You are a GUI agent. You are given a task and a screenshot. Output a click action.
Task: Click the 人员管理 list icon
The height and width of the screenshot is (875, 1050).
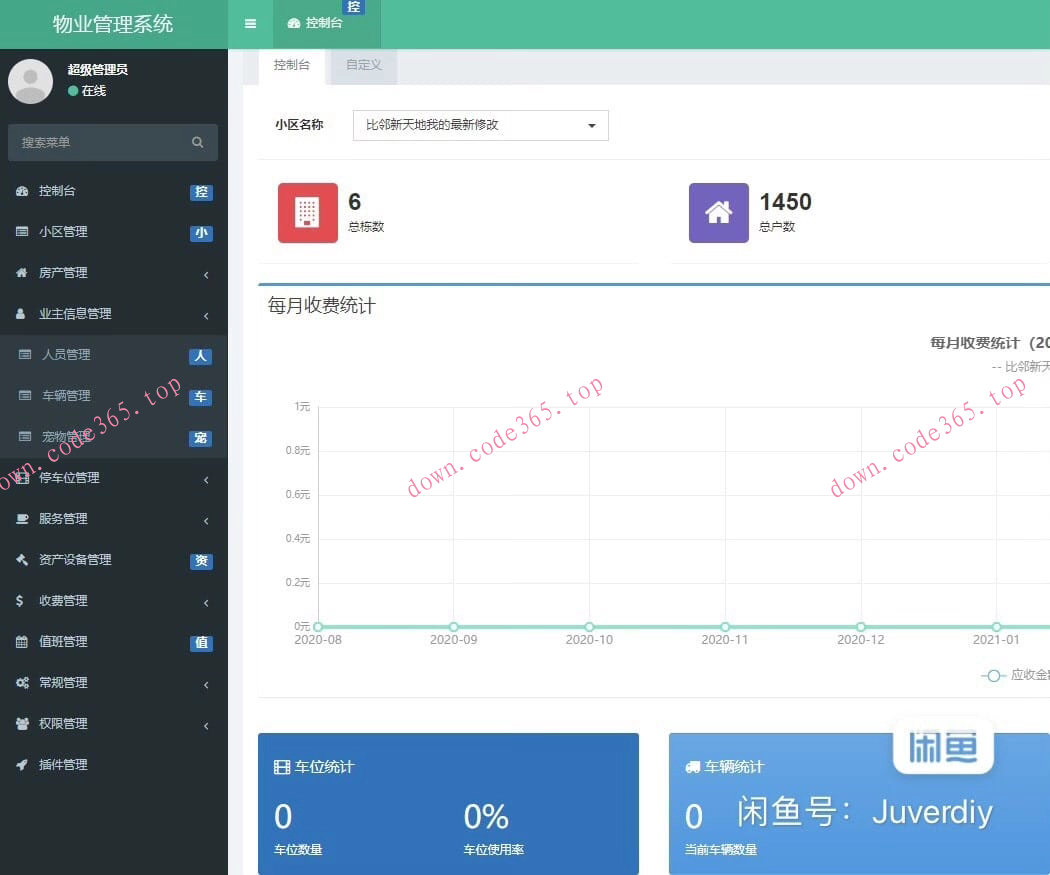point(25,355)
